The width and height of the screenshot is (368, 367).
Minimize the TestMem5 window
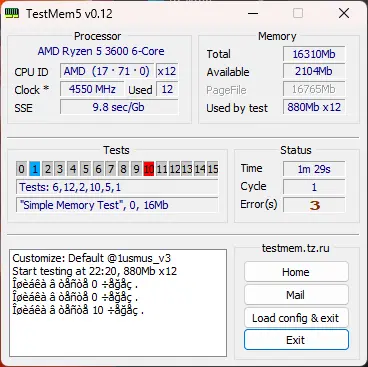tap(253, 14)
